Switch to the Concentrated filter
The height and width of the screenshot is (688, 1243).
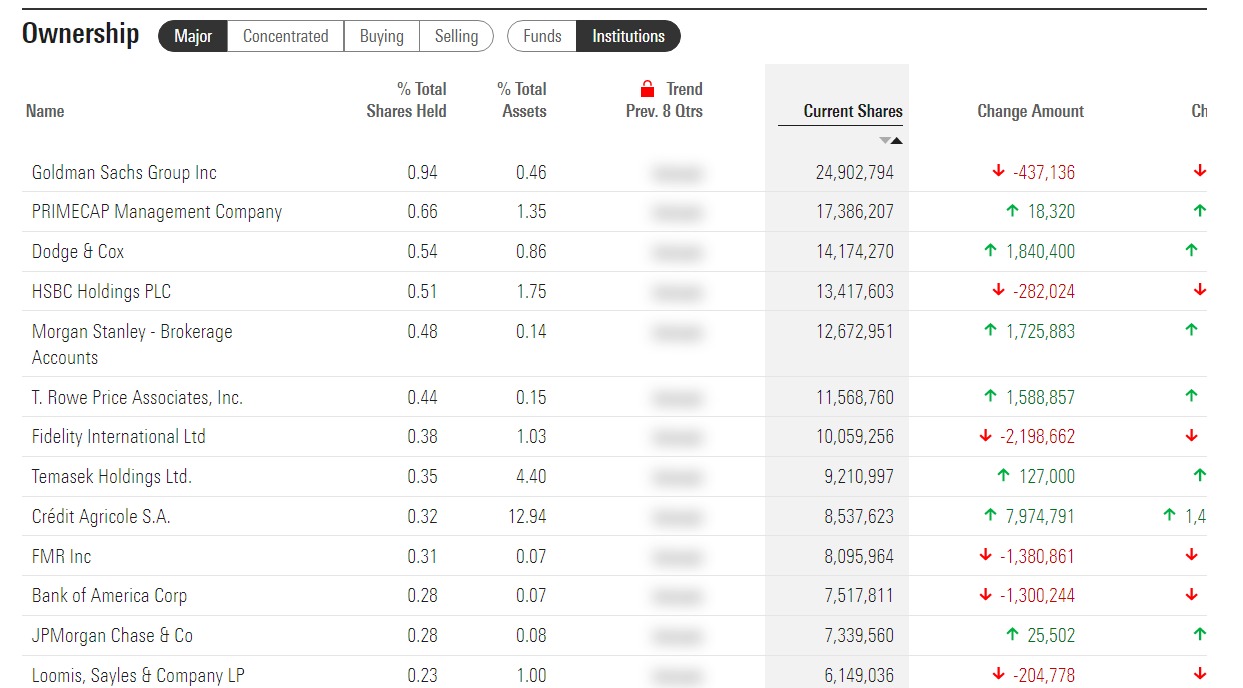coord(285,36)
